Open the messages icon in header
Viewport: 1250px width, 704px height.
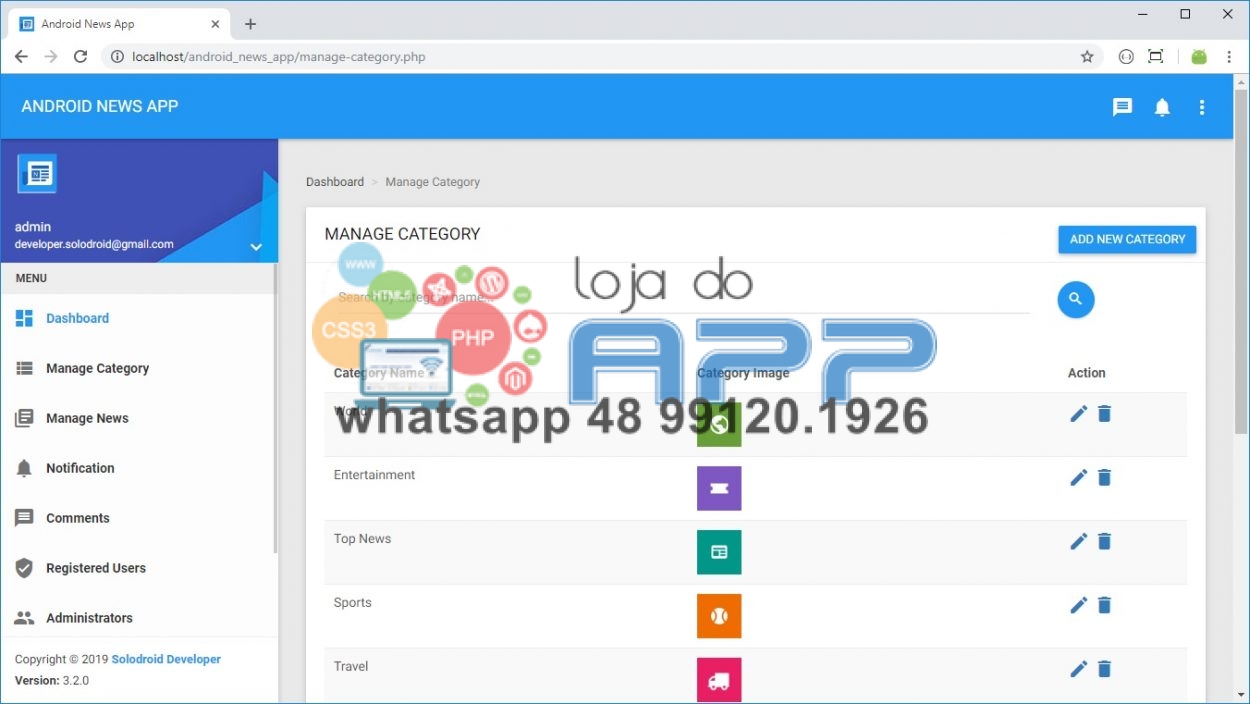tap(1122, 107)
